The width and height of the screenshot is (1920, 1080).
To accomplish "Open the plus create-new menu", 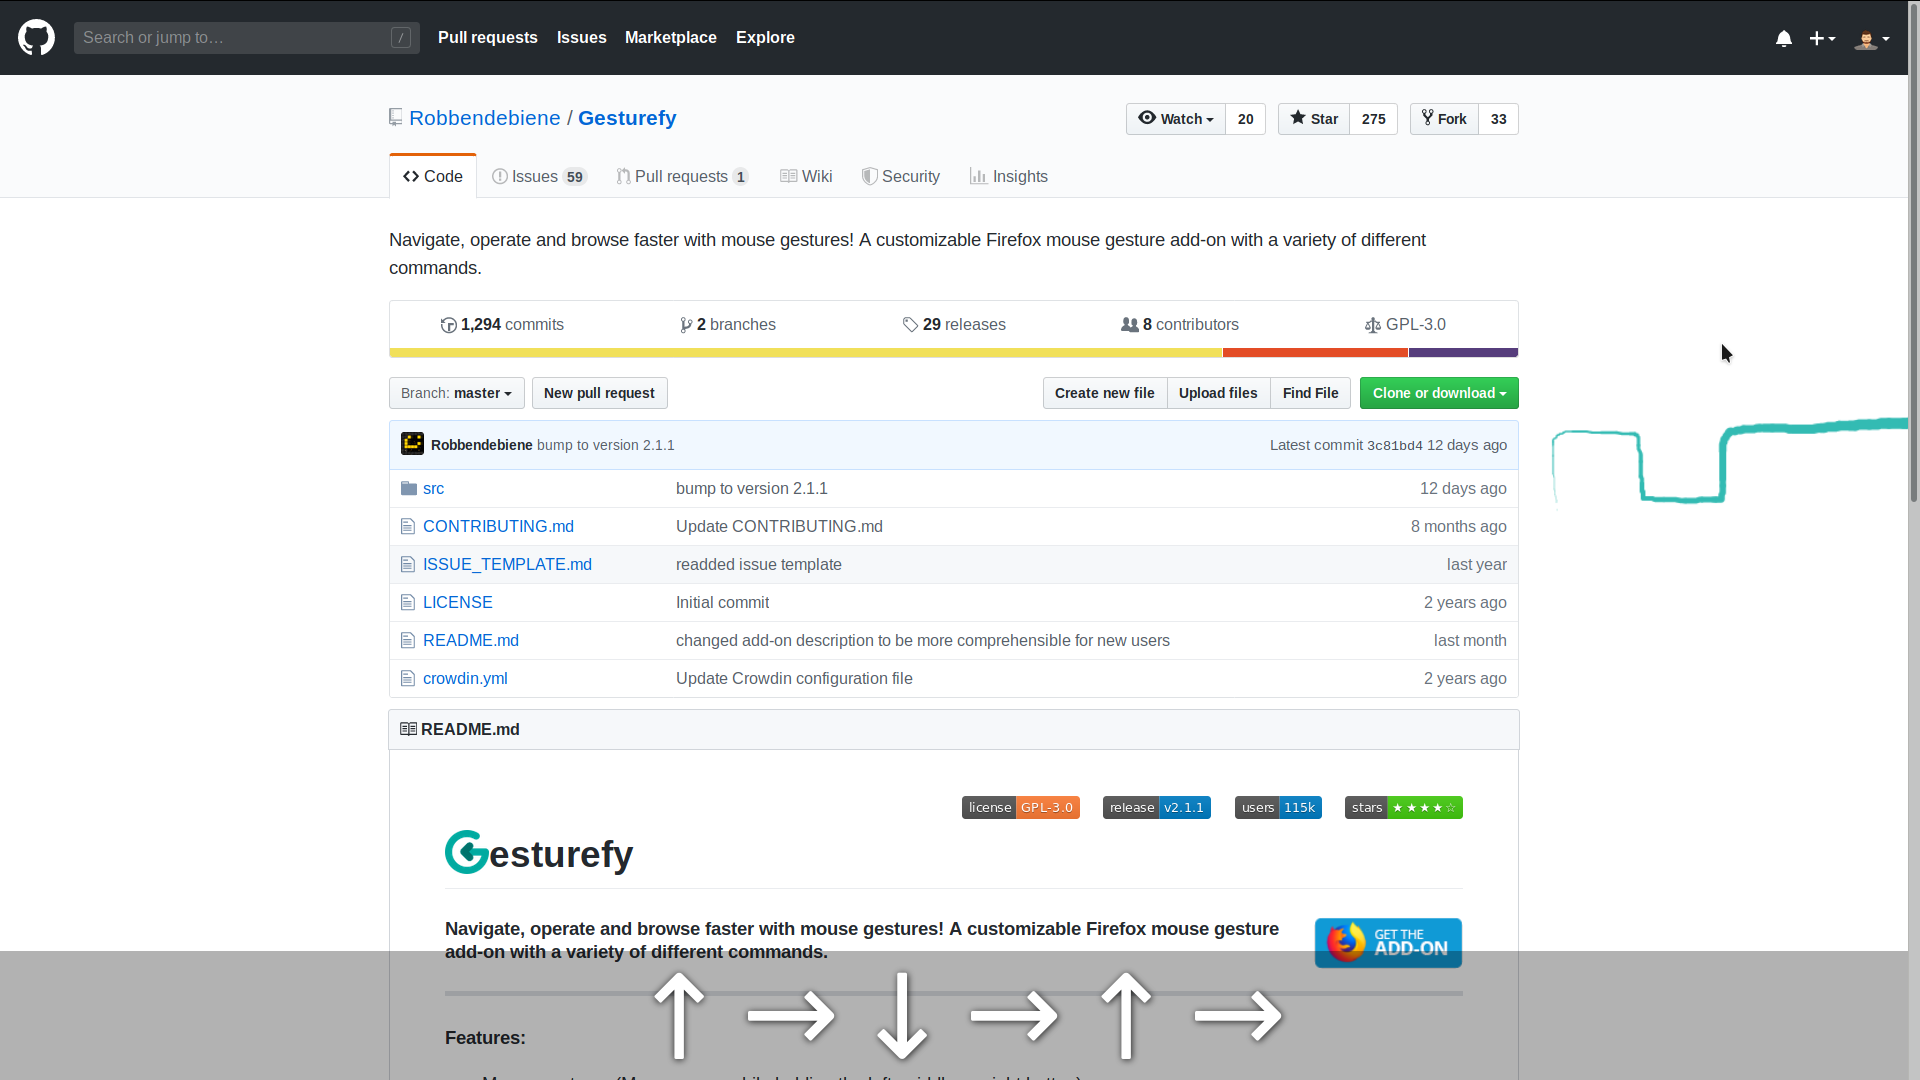I will tap(1822, 38).
